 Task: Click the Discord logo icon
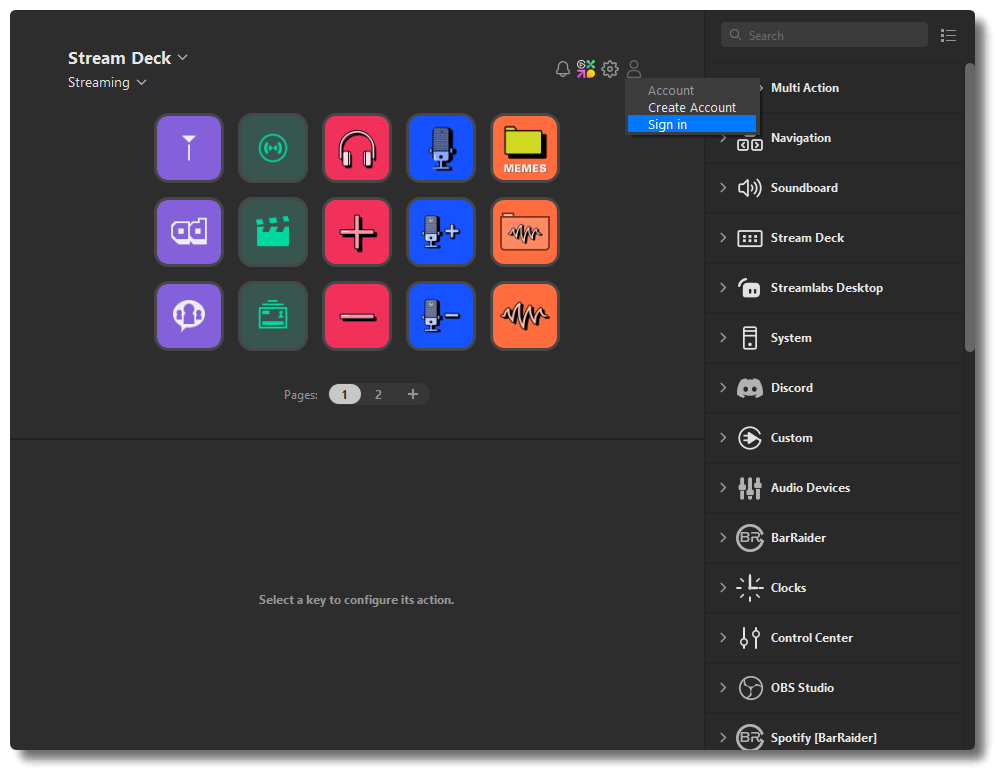click(749, 388)
